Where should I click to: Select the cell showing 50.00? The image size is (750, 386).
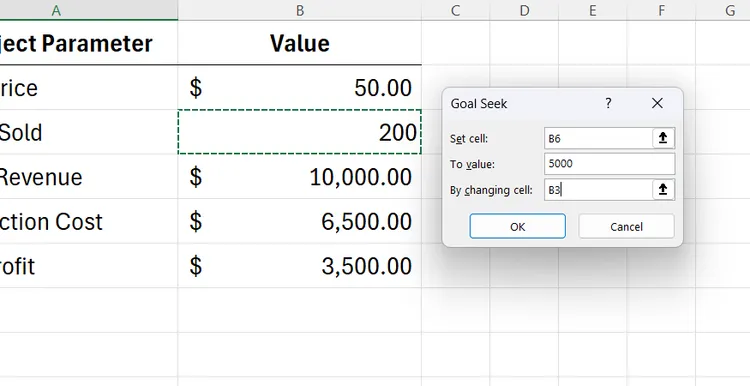tap(299, 88)
